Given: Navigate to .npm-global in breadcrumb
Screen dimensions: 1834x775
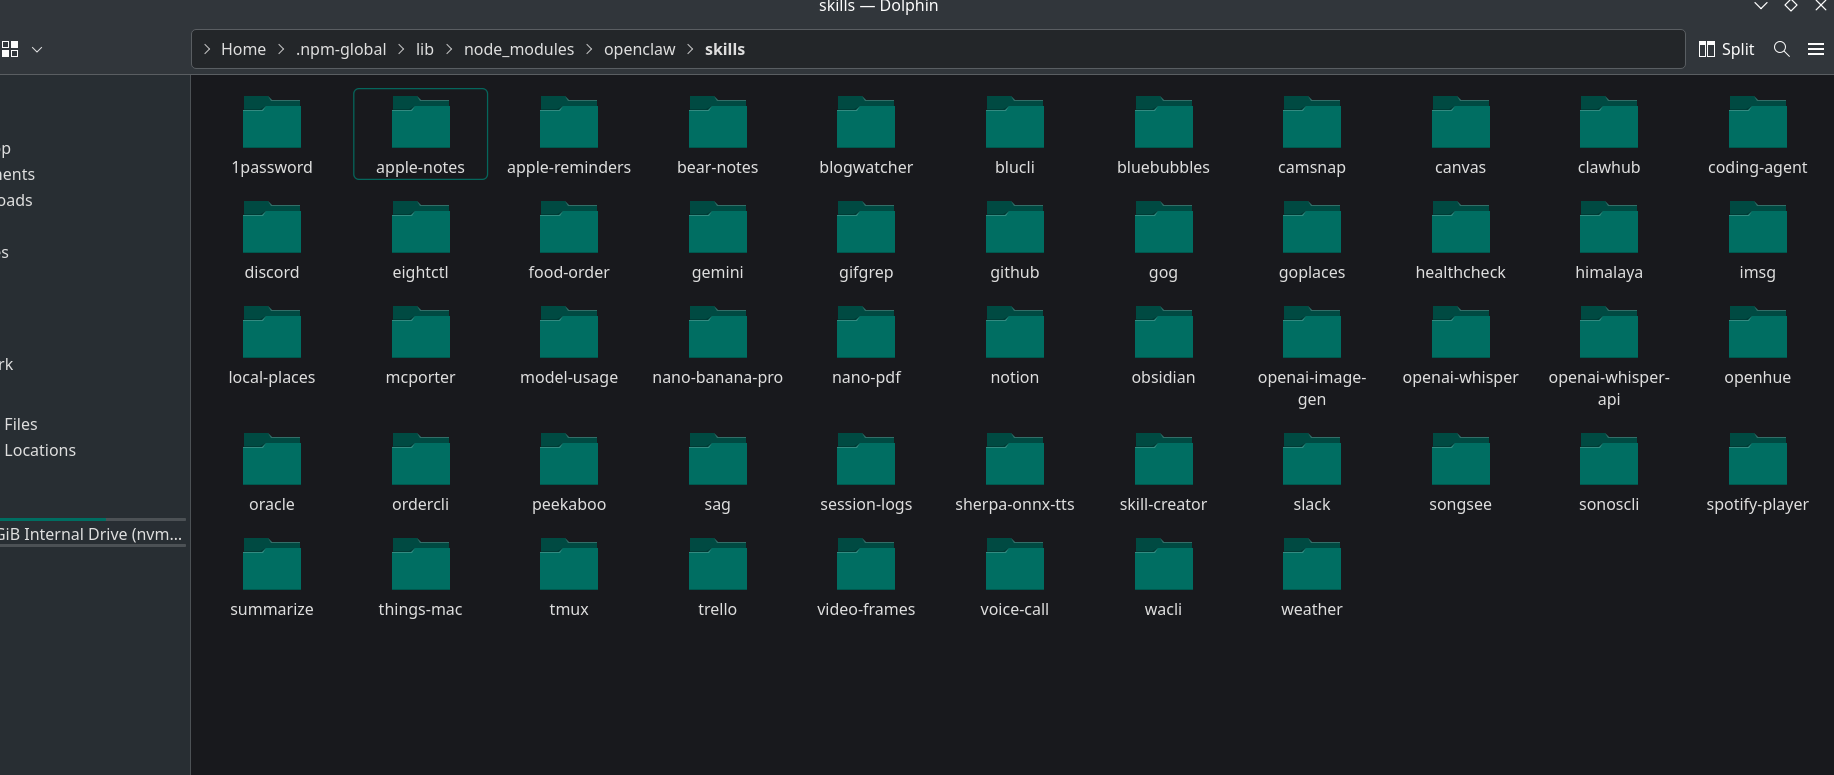Looking at the screenshot, I should [x=341, y=49].
